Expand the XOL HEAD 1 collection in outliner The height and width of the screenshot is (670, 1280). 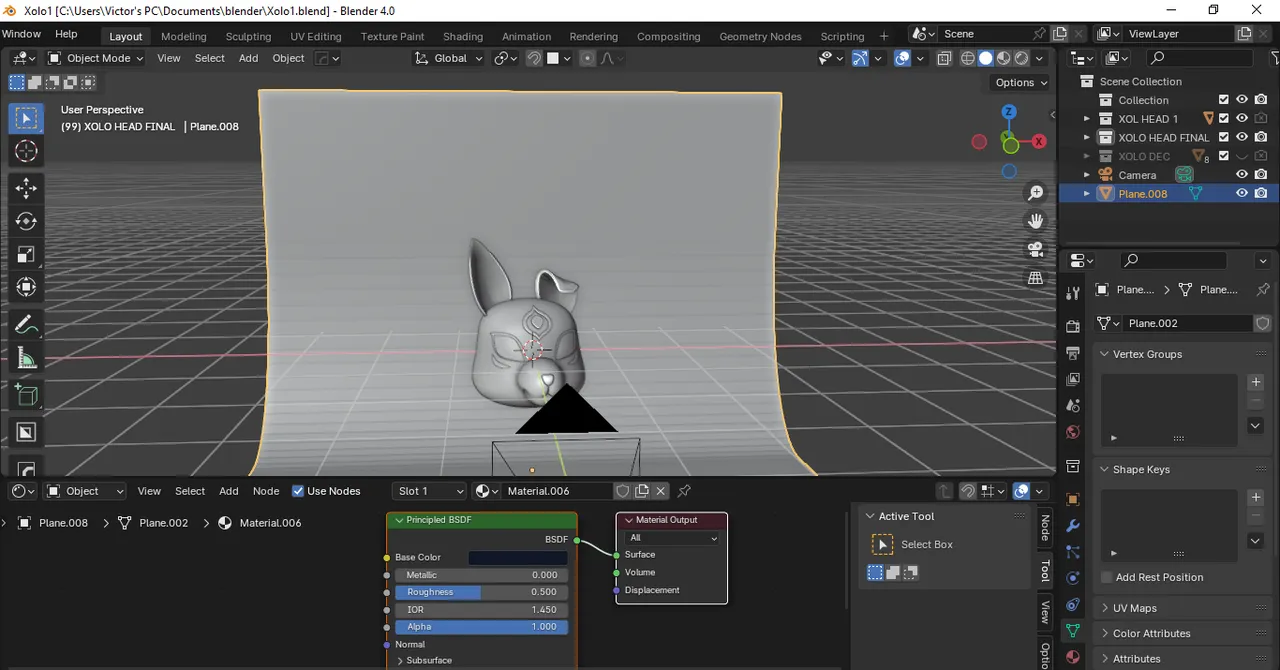tap(1087, 118)
